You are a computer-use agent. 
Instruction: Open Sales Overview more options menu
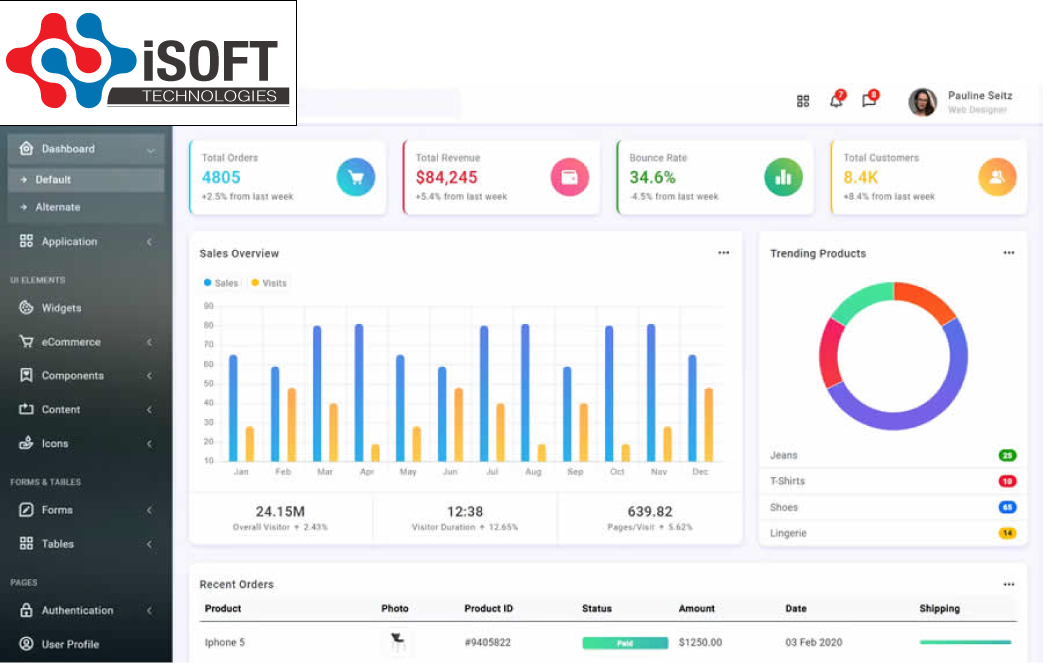coord(723,253)
